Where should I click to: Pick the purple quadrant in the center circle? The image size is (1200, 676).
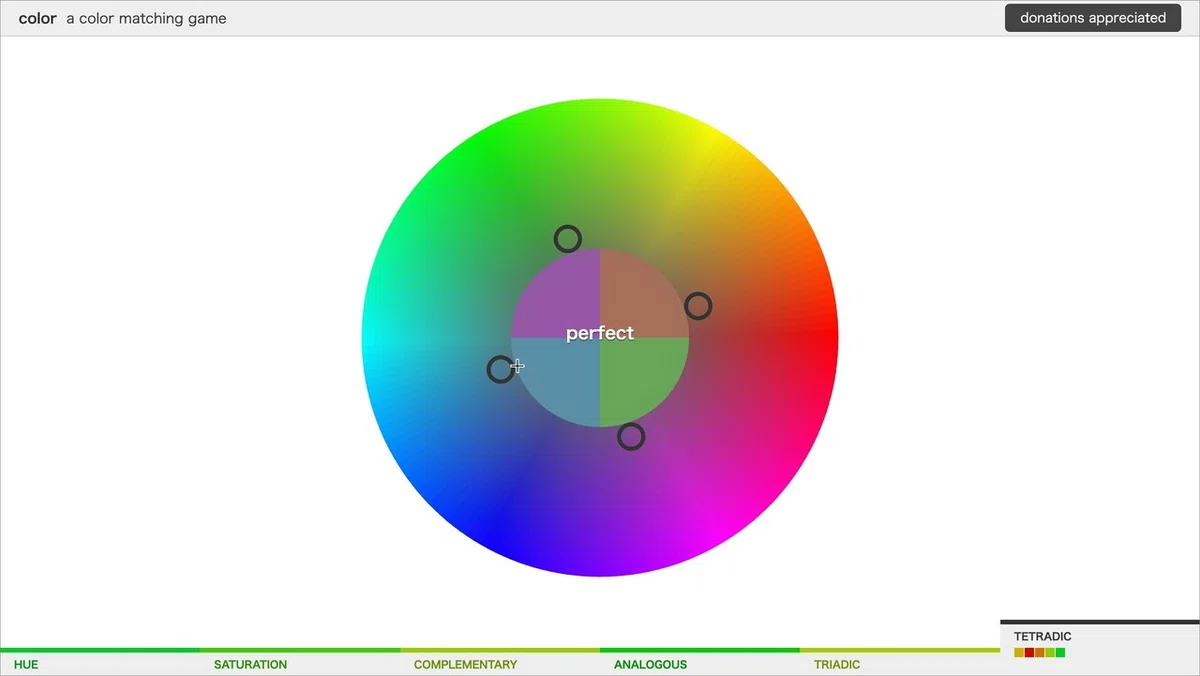tap(556, 294)
